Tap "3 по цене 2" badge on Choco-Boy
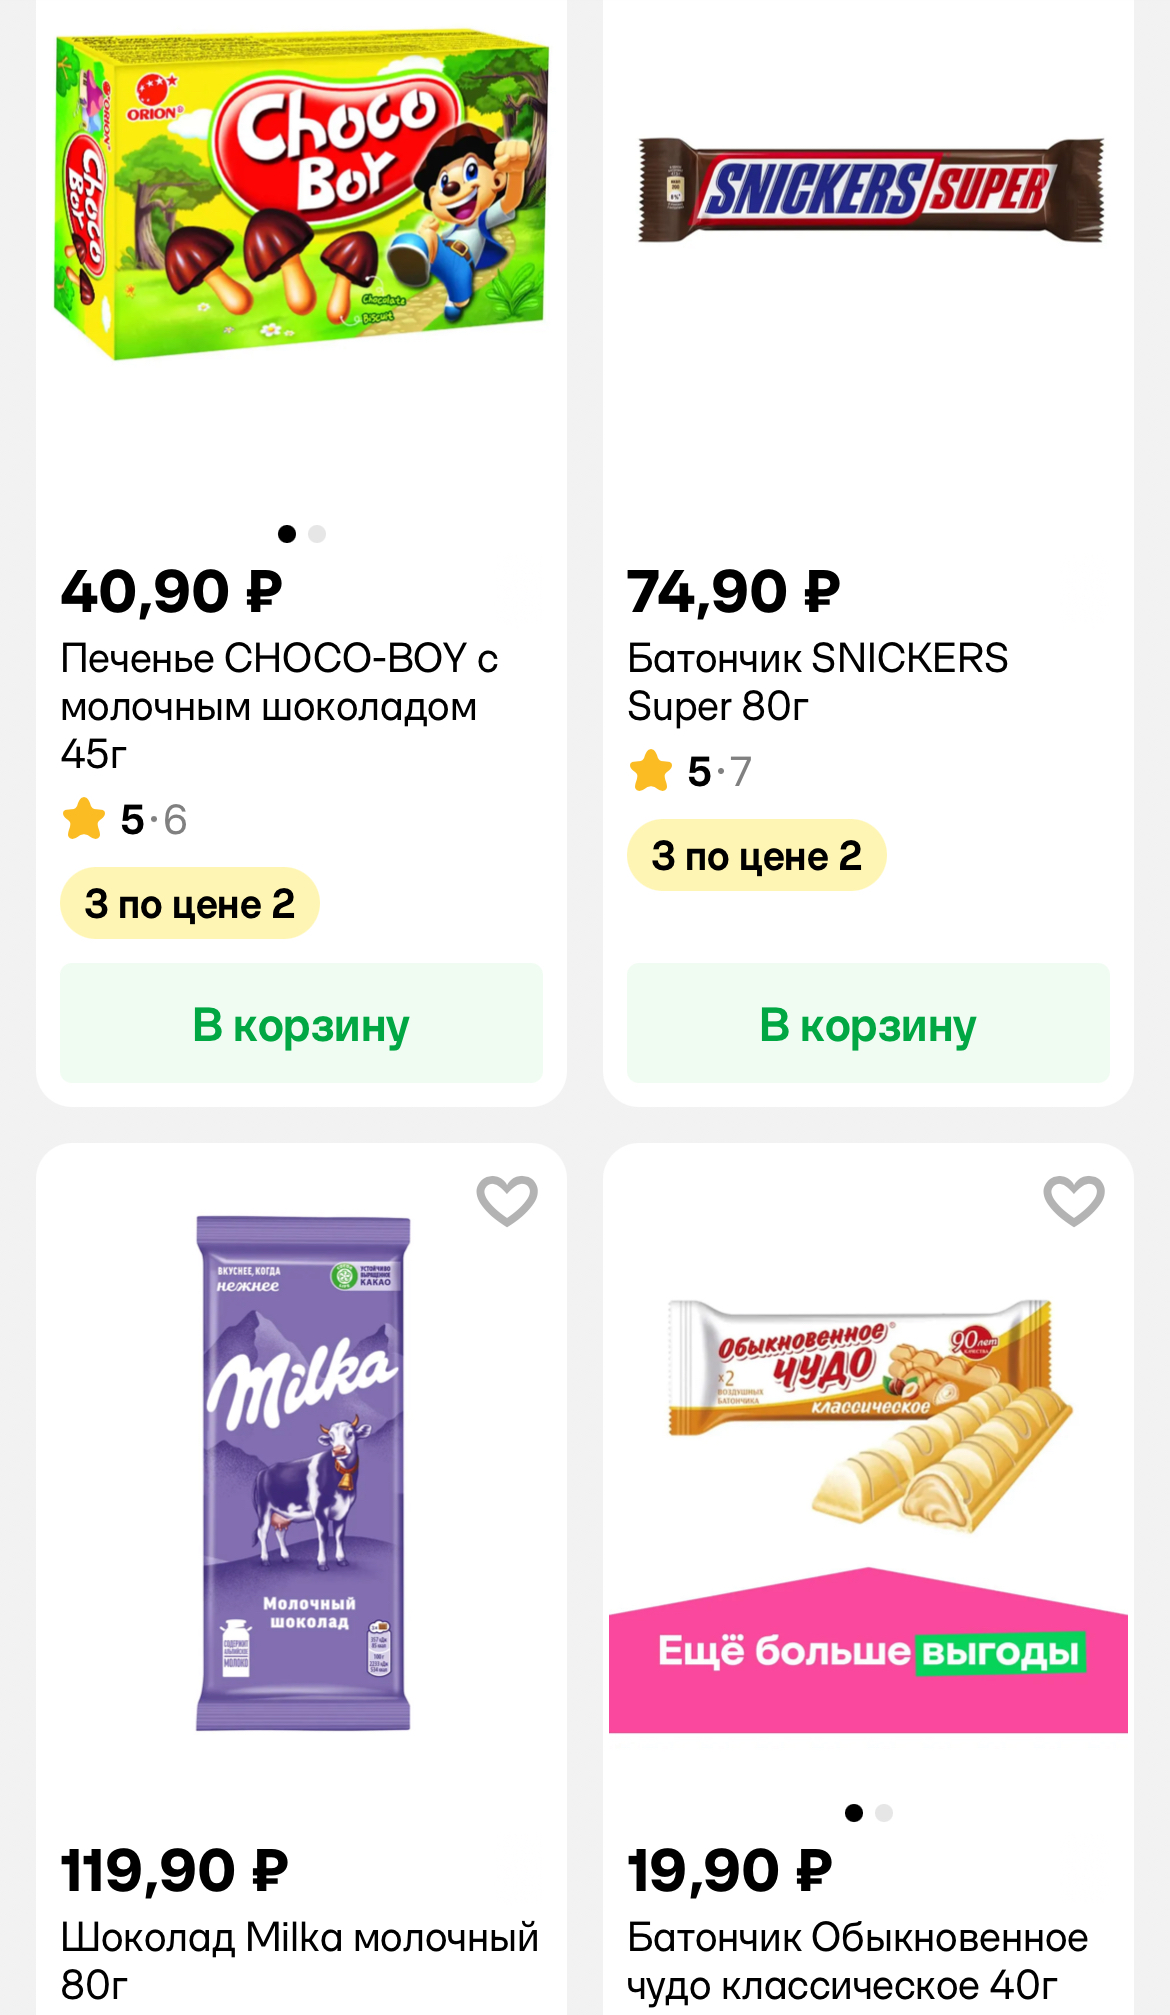Screen dimensions: 1170x2015 pyautogui.click(x=190, y=904)
